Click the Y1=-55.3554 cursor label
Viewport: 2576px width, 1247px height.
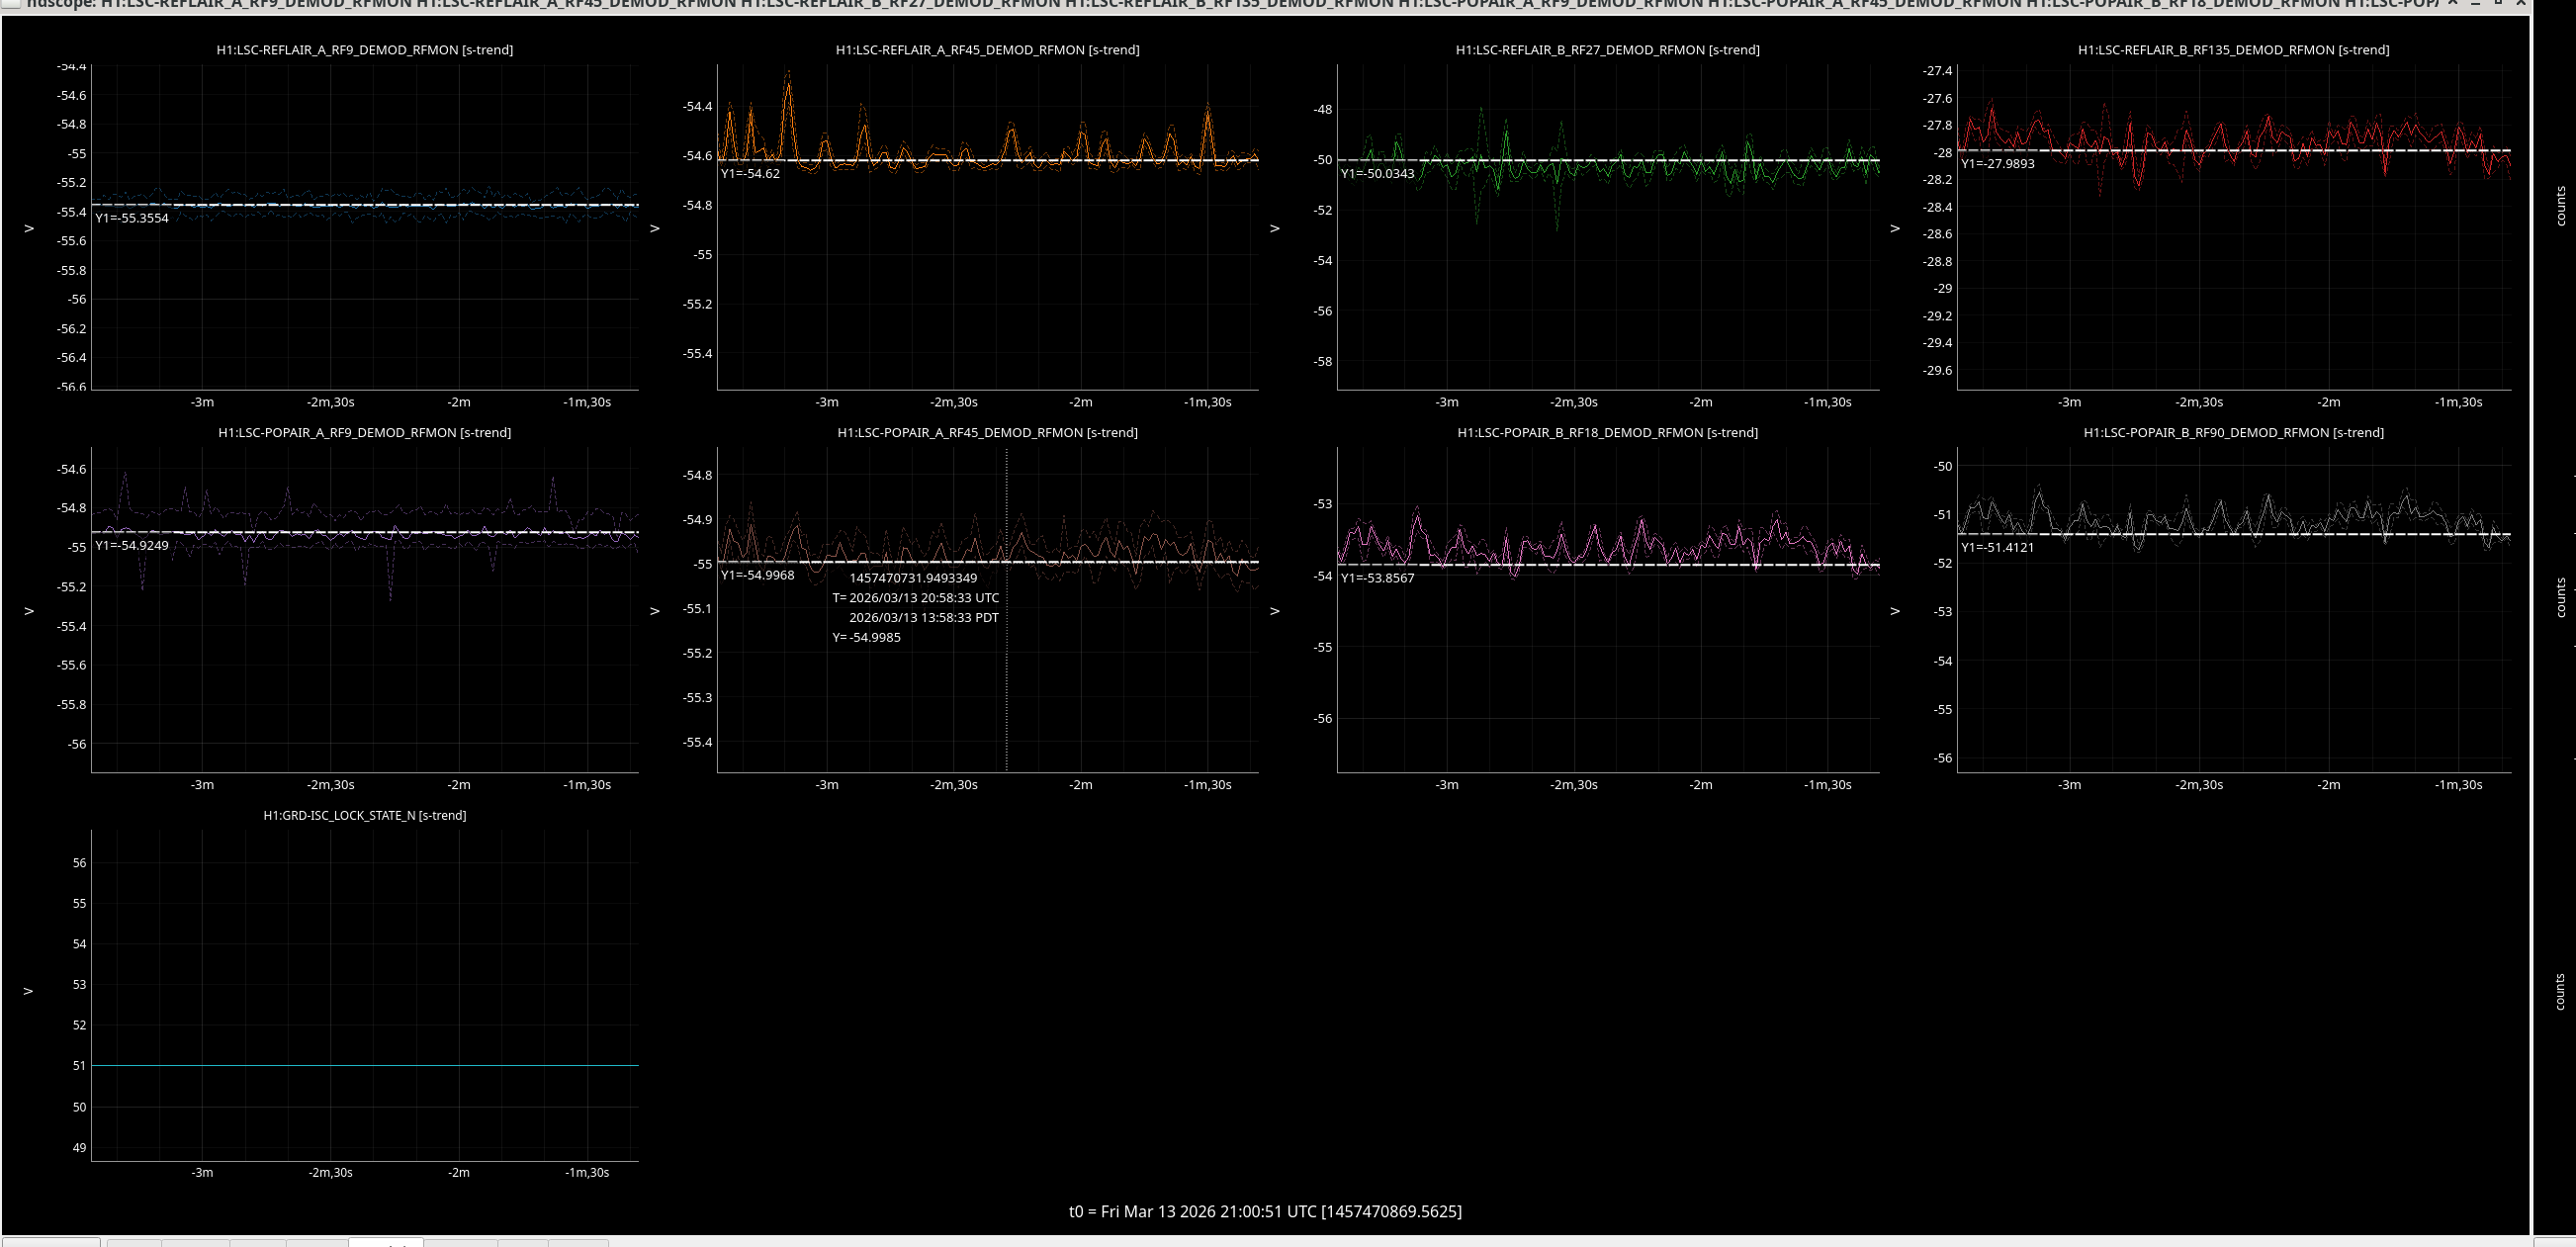pos(132,218)
